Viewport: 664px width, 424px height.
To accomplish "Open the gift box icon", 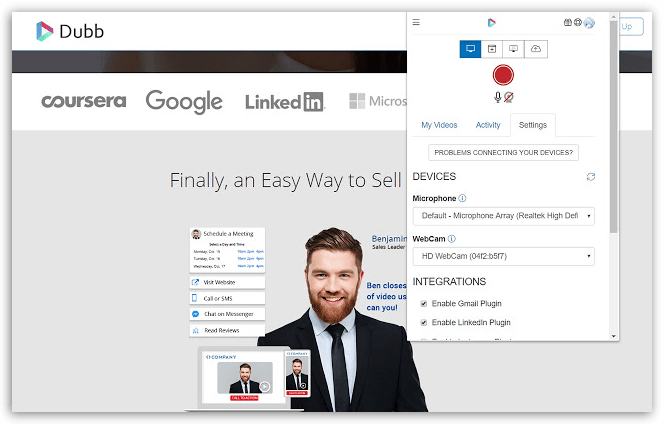I will click(x=568, y=22).
